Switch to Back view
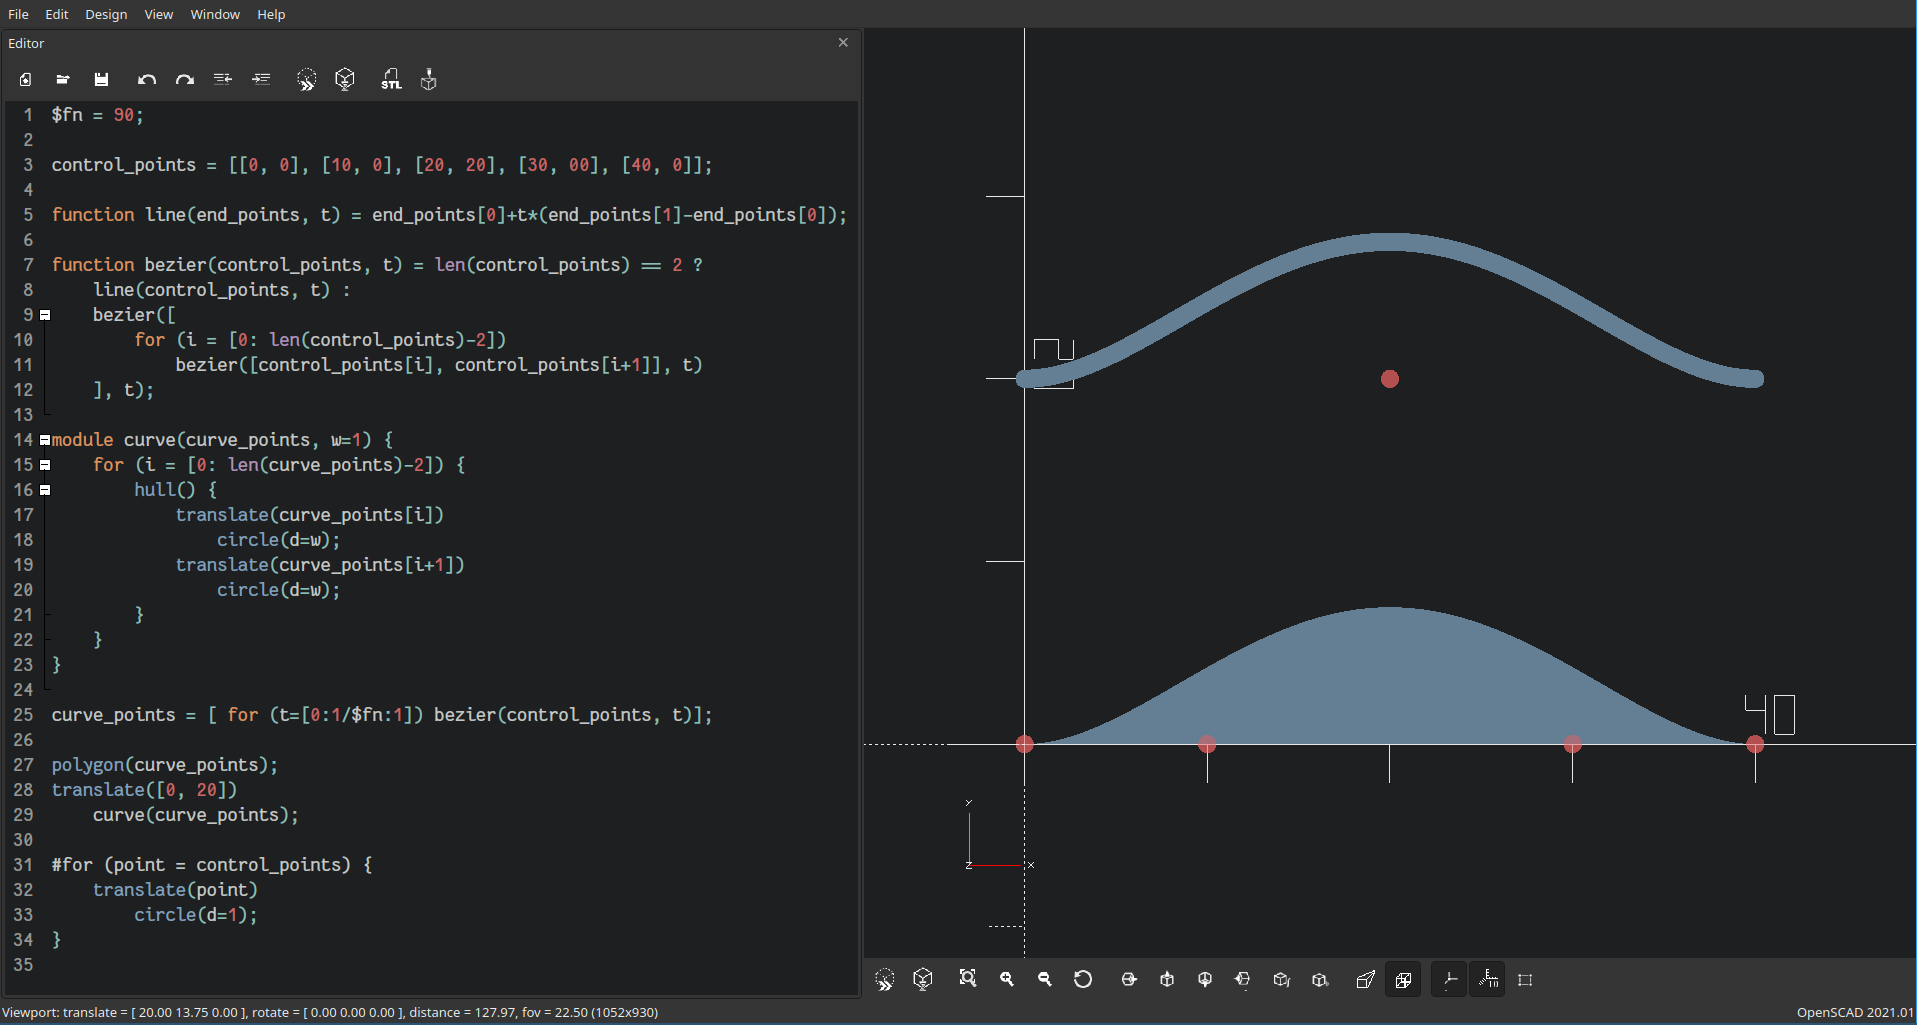Viewport: 1917px width, 1025px height. click(1320, 979)
